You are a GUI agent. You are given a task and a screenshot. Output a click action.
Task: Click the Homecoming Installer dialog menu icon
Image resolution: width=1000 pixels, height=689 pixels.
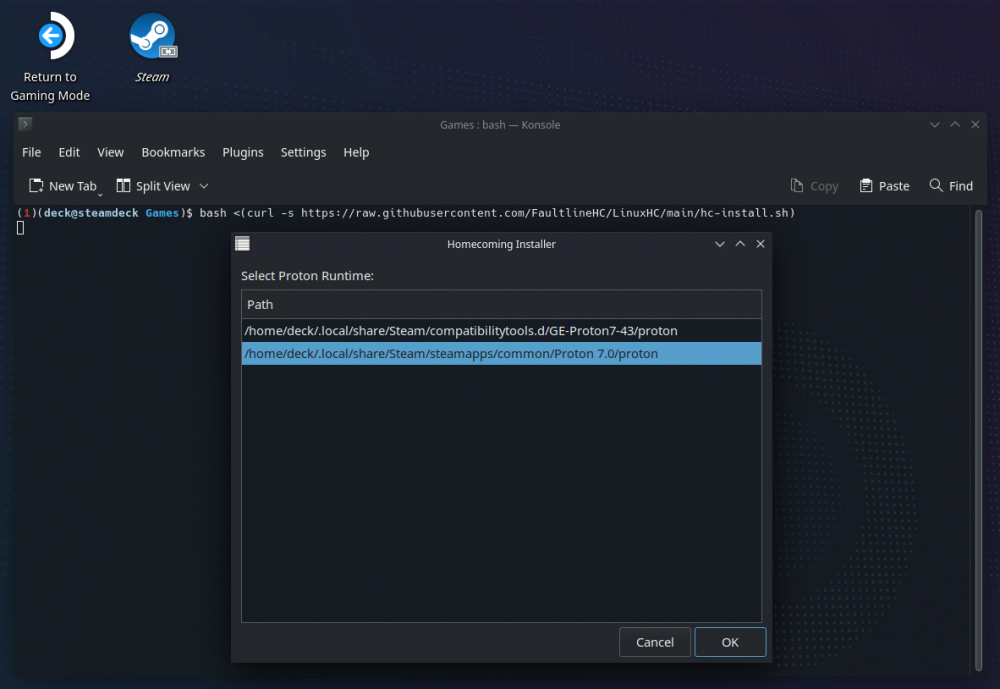tap(242, 244)
